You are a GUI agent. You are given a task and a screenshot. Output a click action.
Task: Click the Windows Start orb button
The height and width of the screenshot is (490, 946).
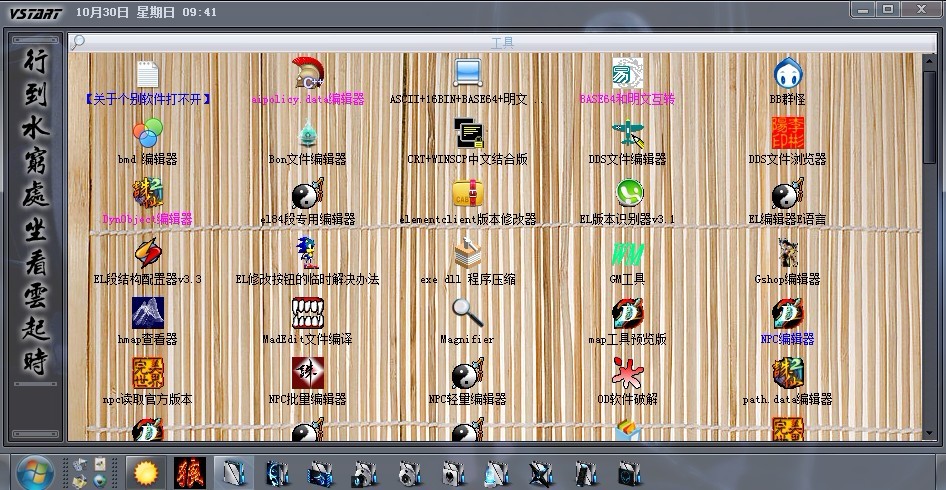coord(33,471)
